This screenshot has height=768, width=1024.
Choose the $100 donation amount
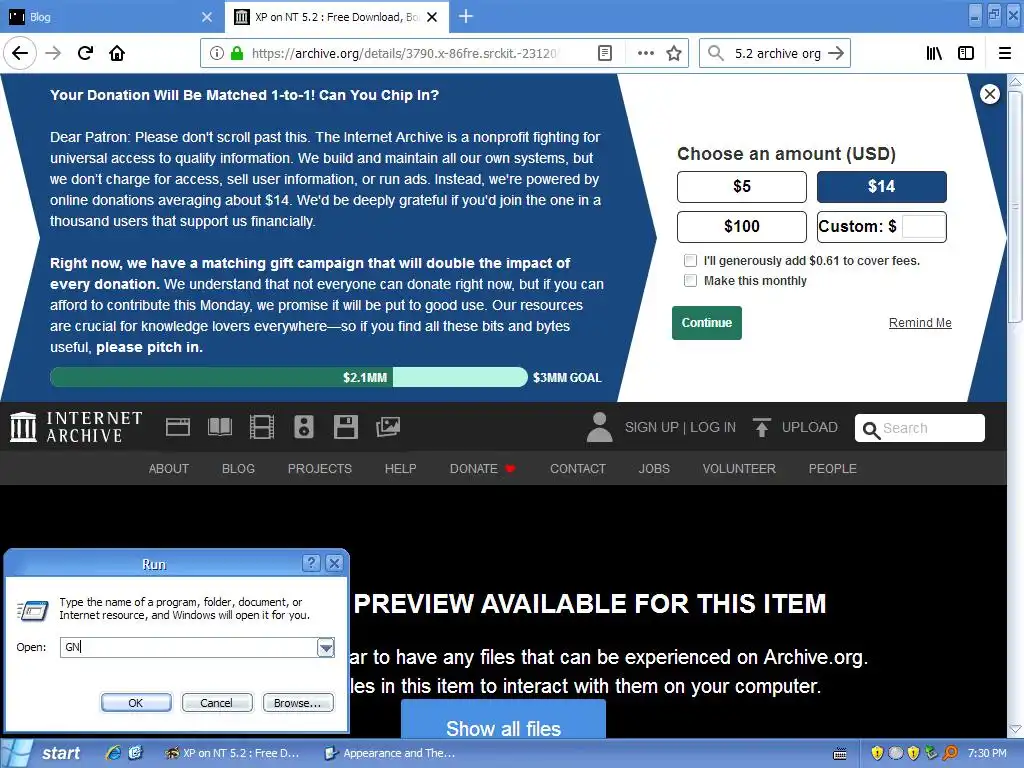point(742,227)
